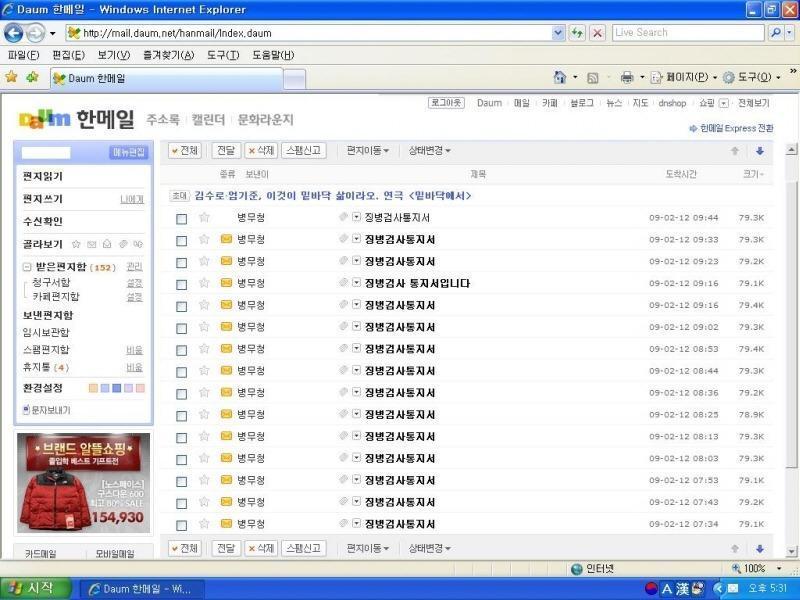This screenshot has height=600, width=800.
Task: Open the Favorites Center star icon
Action: (x=11, y=77)
